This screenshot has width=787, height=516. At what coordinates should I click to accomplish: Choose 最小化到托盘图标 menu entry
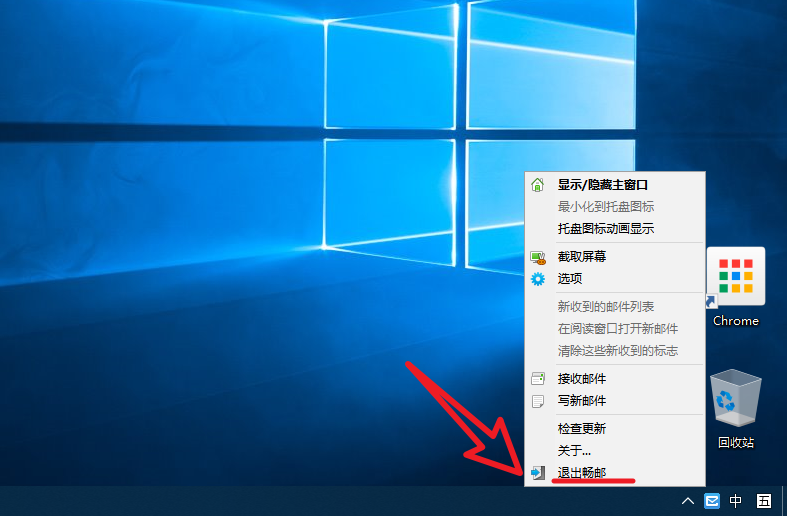point(615,206)
